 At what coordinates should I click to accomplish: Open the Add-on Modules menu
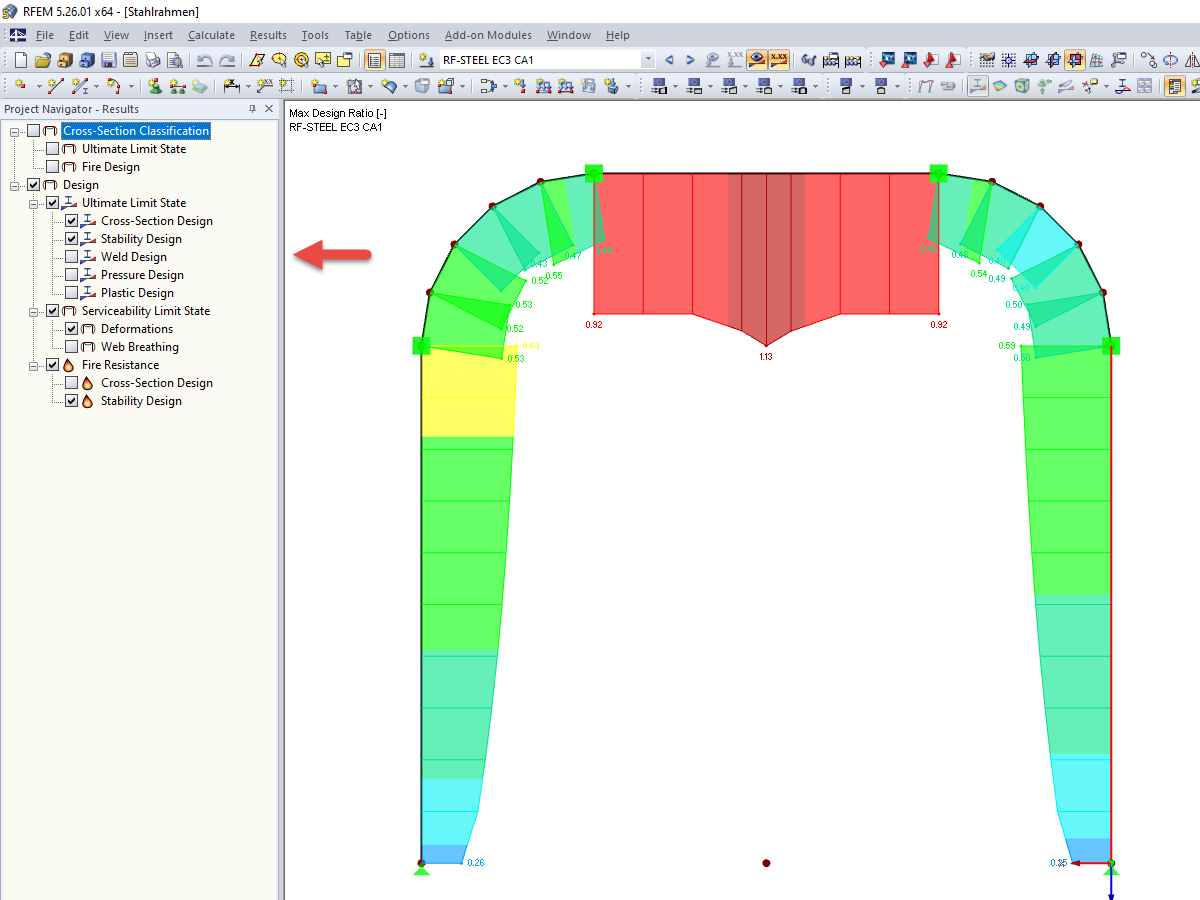click(488, 35)
